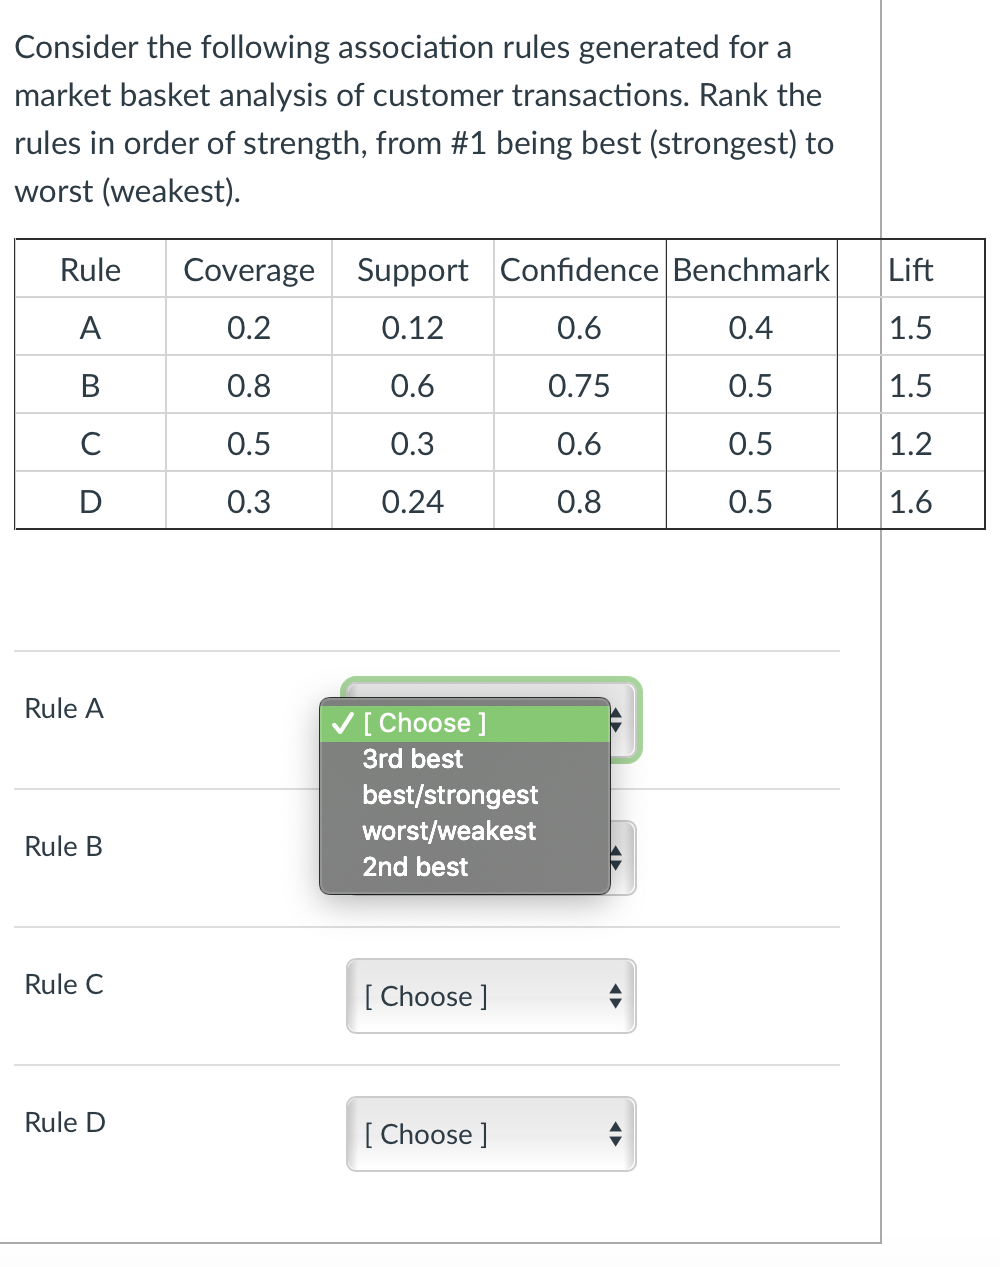The height and width of the screenshot is (1267, 1000).
Task: Open the Rule C ranking dropdown
Action: (x=491, y=996)
